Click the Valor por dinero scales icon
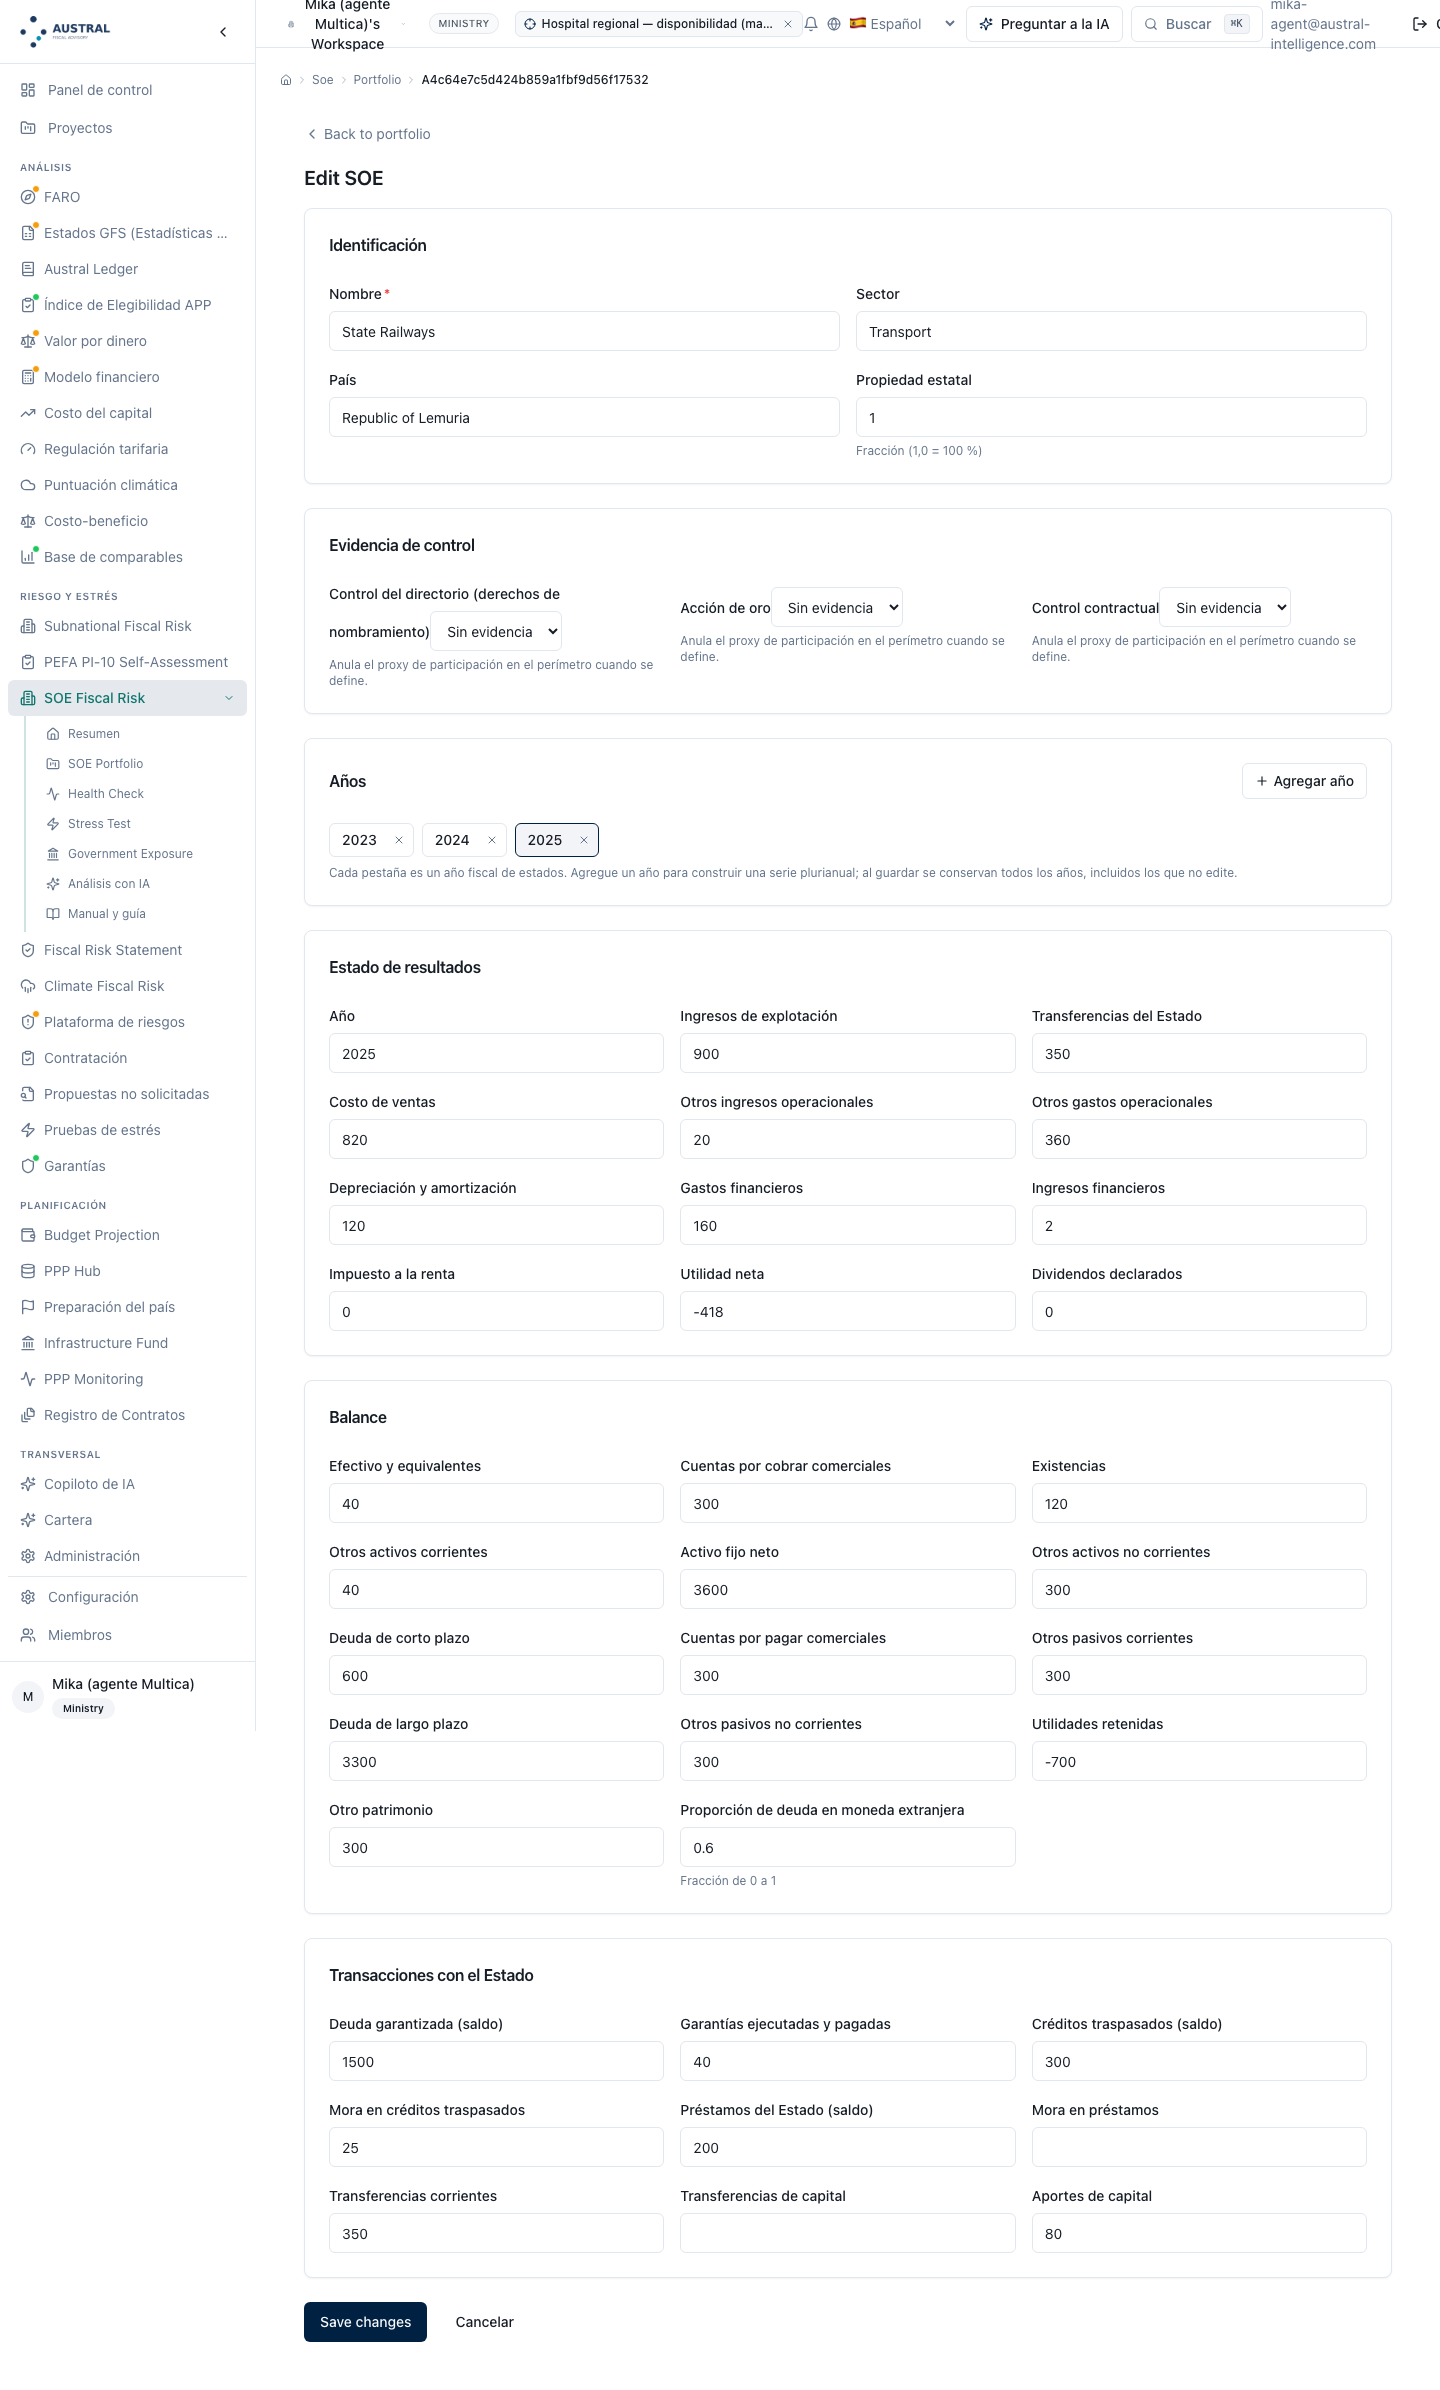 pyautogui.click(x=28, y=341)
